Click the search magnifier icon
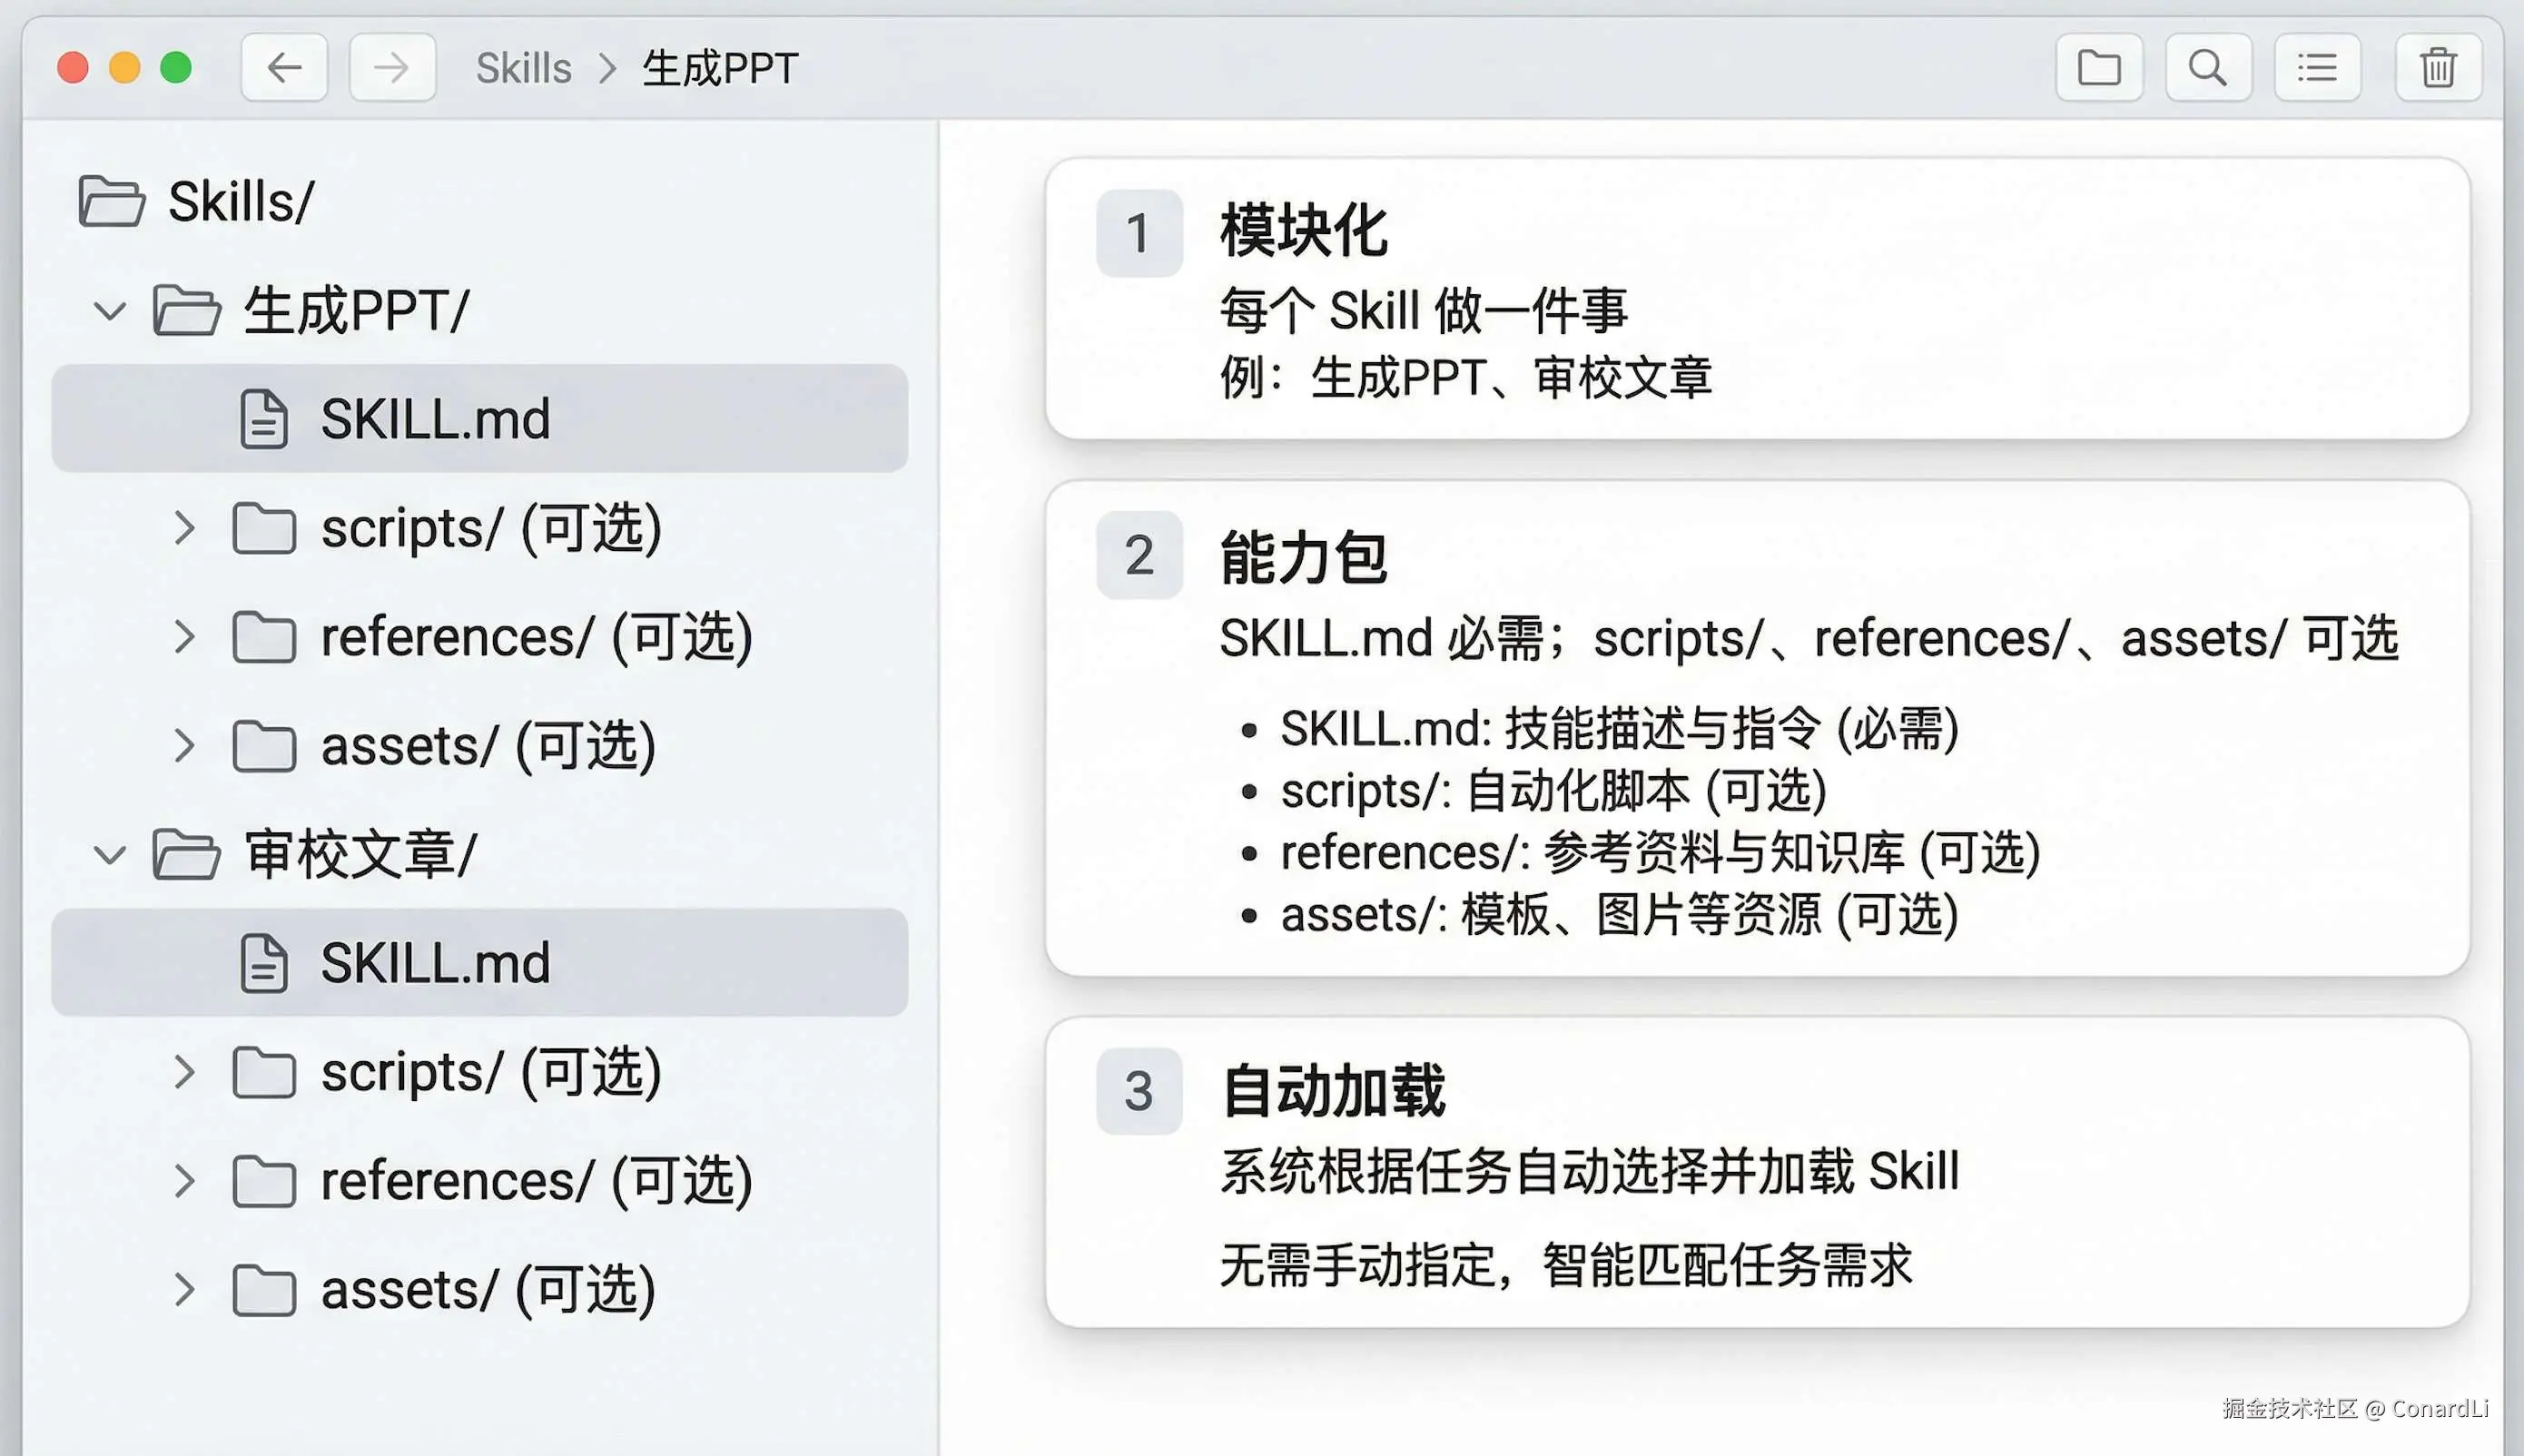The height and width of the screenshot is (1456, 2524). click(2208, 68)
